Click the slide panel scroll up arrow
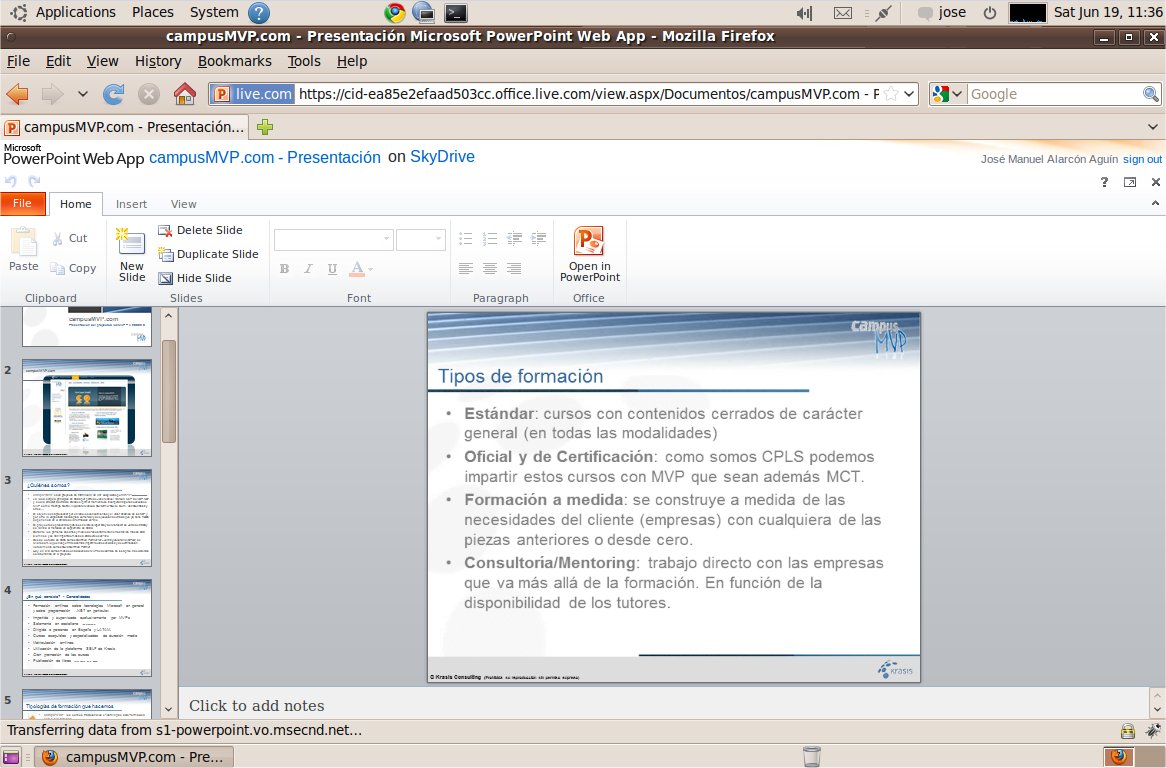1166x768 pixels. pyautogui.click(x=169, y=316)
